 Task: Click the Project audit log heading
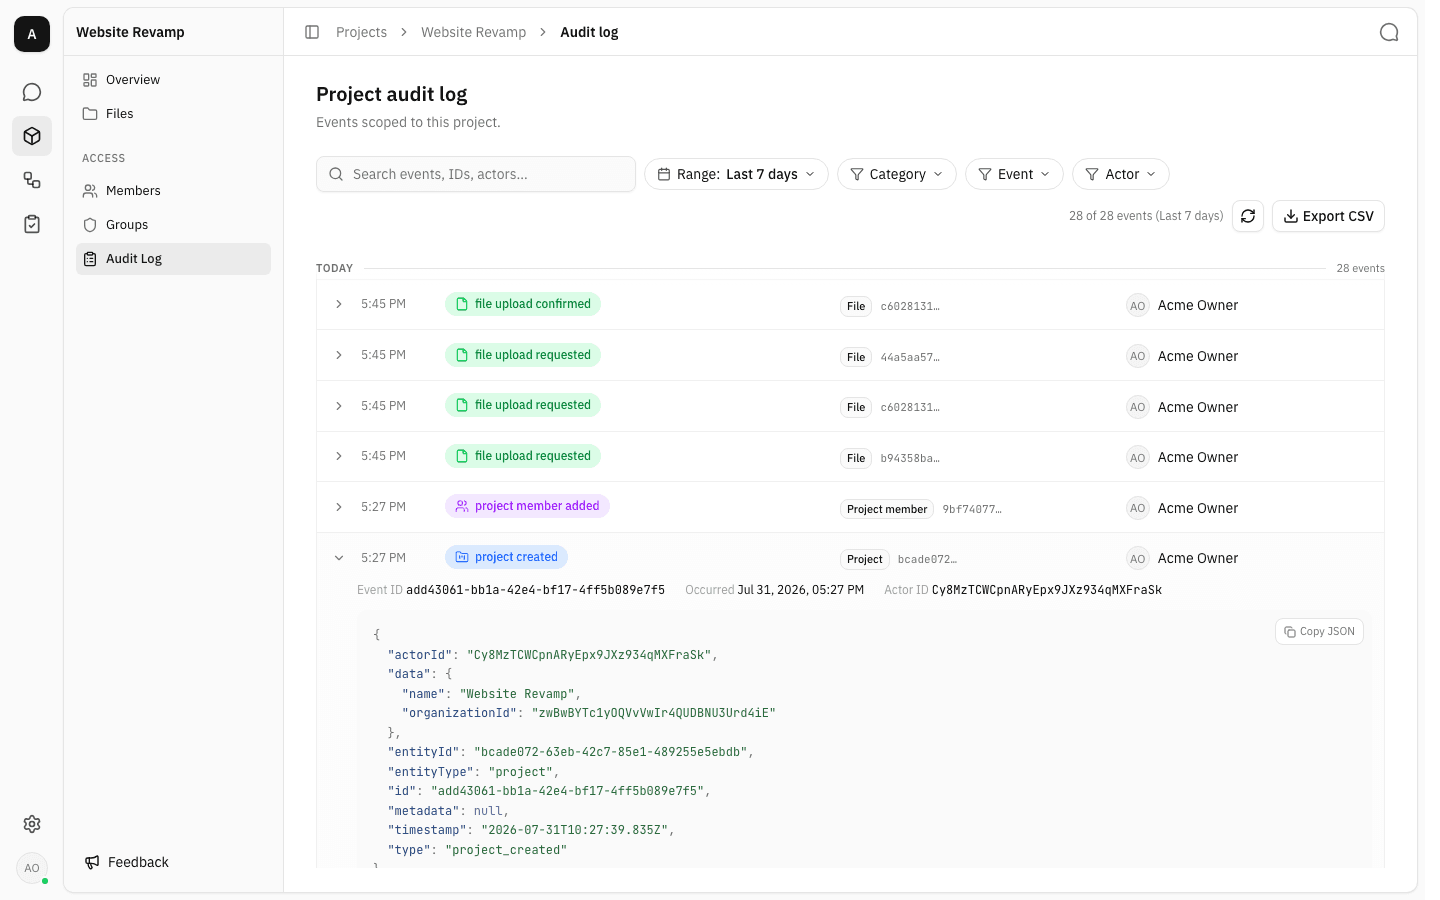(392, 94)
